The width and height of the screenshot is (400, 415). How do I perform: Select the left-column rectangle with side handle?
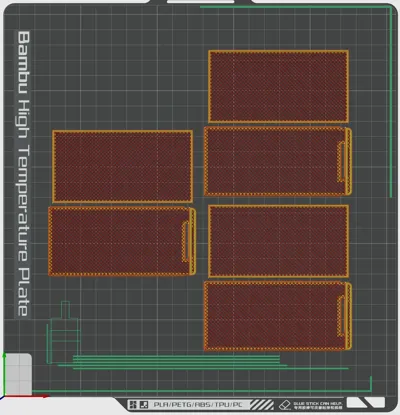[122, 241]
